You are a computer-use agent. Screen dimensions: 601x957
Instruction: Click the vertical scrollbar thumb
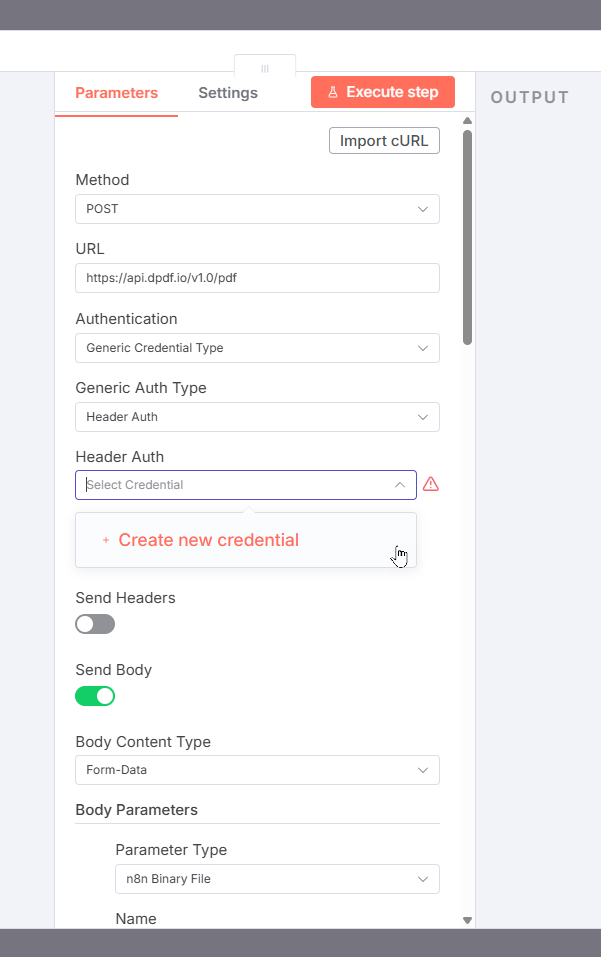[467, 238]
